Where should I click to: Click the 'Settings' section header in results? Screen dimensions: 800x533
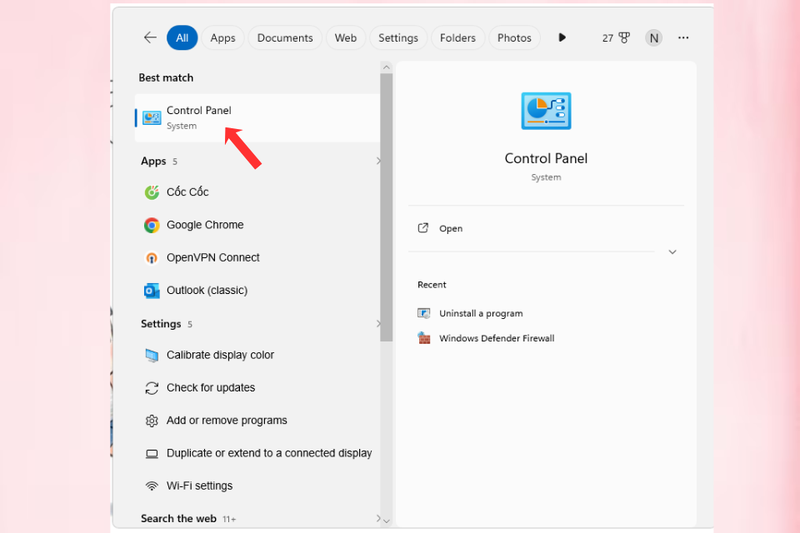pos(161,324)
